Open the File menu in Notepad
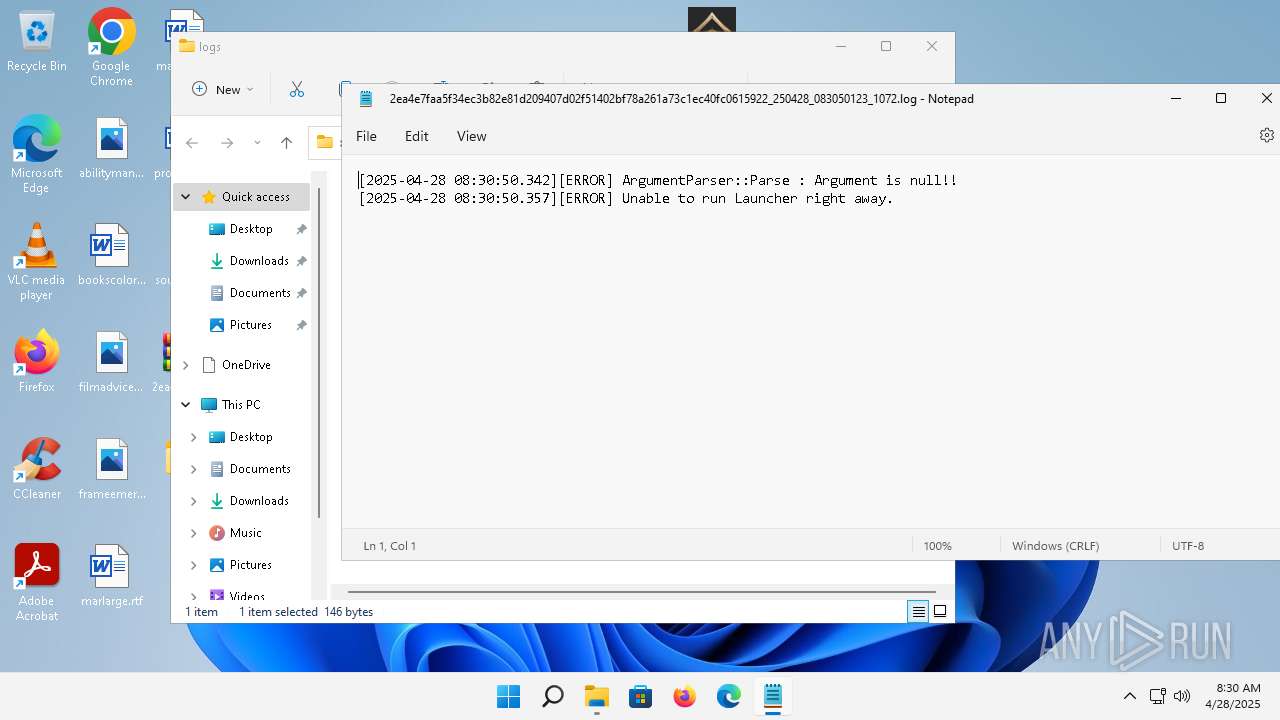The image size is (1280, 720). tap(366, 136)
